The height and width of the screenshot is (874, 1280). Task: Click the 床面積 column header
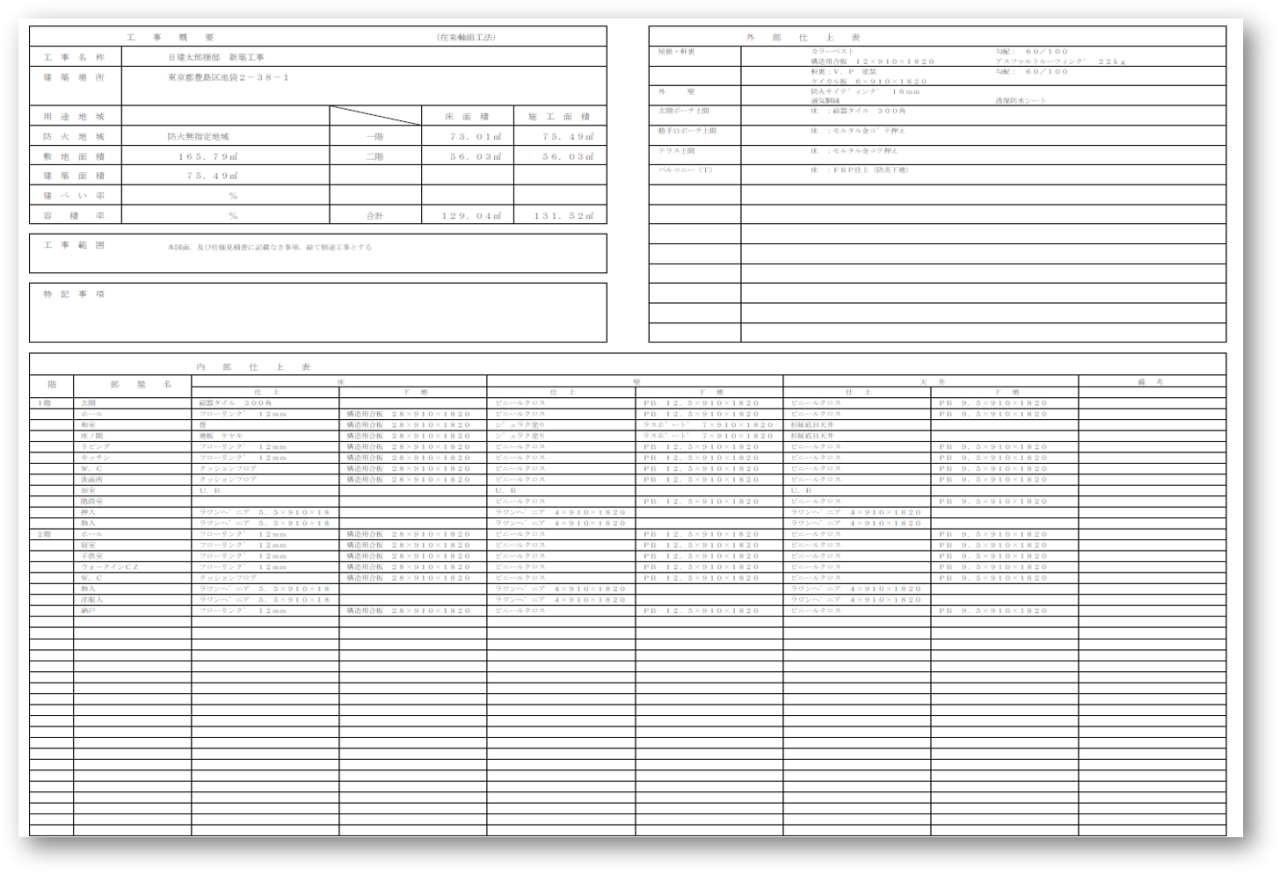click(x=467, y=116)
